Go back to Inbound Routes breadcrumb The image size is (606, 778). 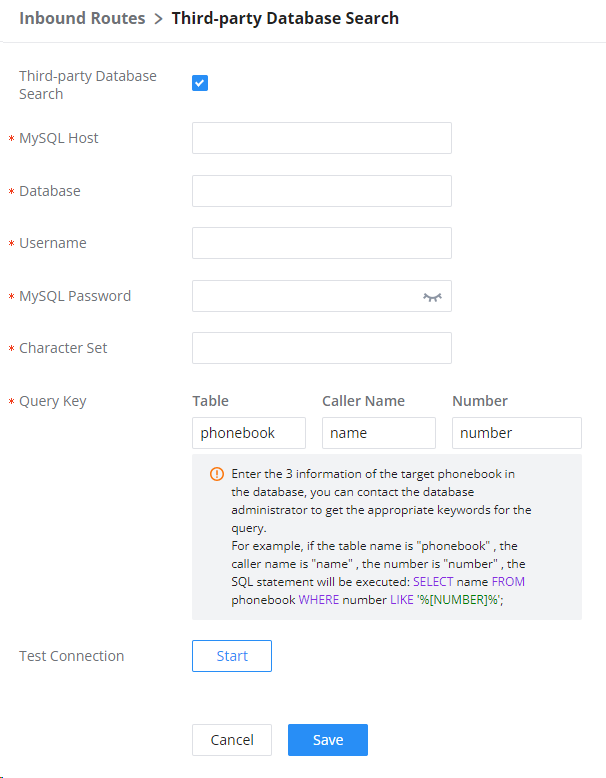[x=82, y=18]
